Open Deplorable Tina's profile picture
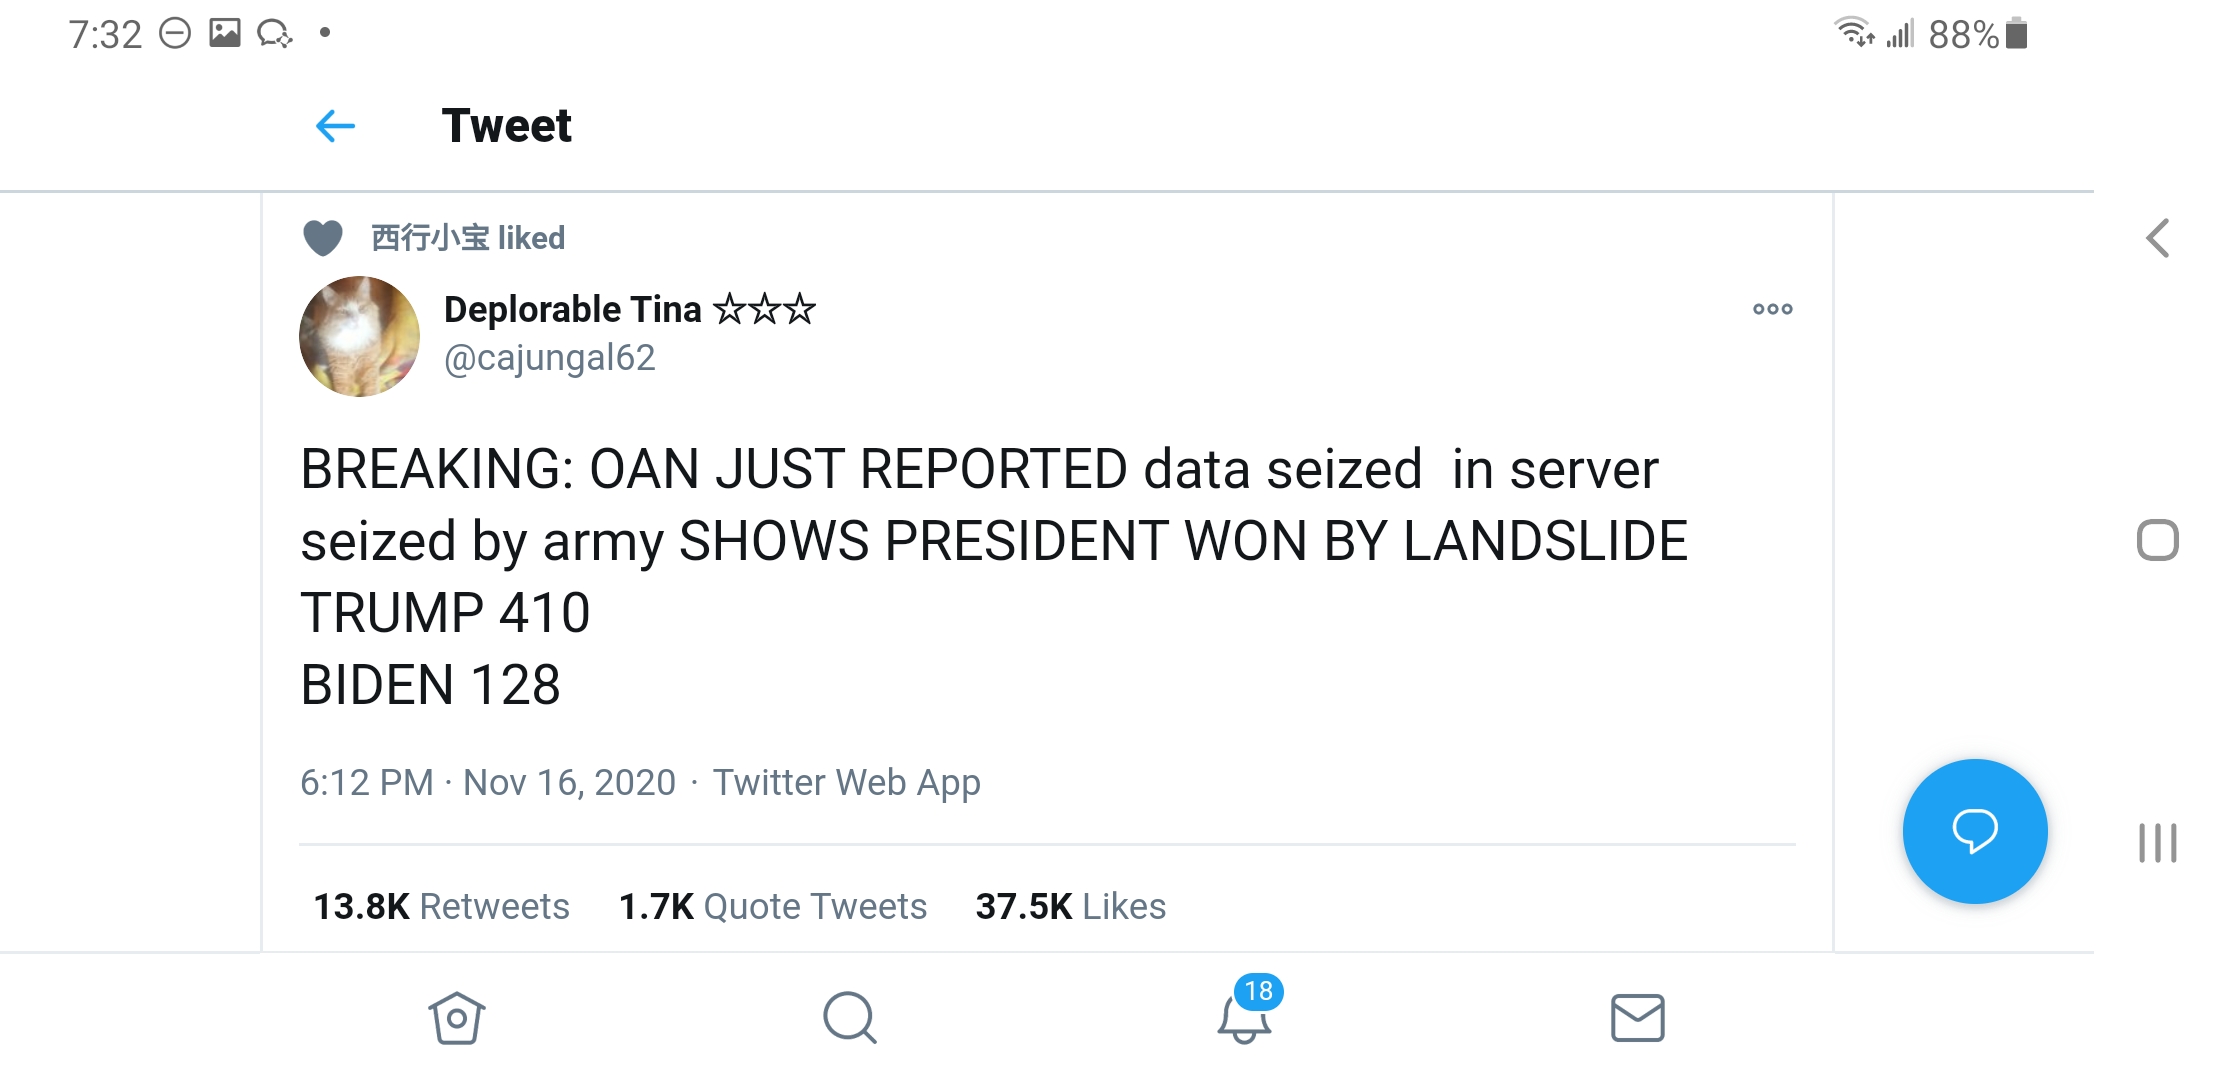Image resolution: width=2220 pixels, height=1080 pixels. pyautogui.click(x=359, y=336)
